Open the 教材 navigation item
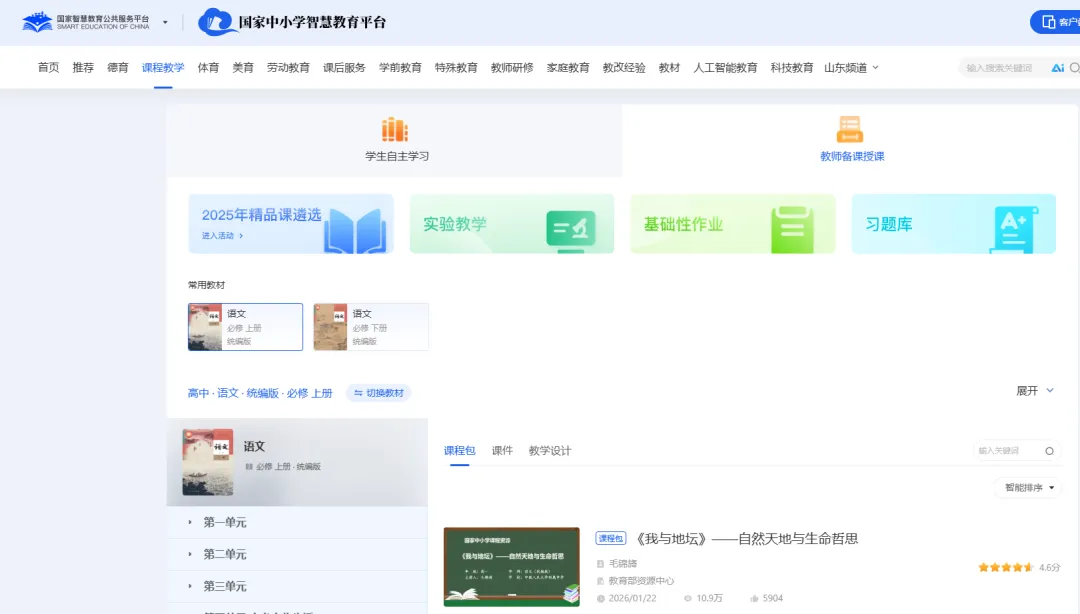 point(669,68)
